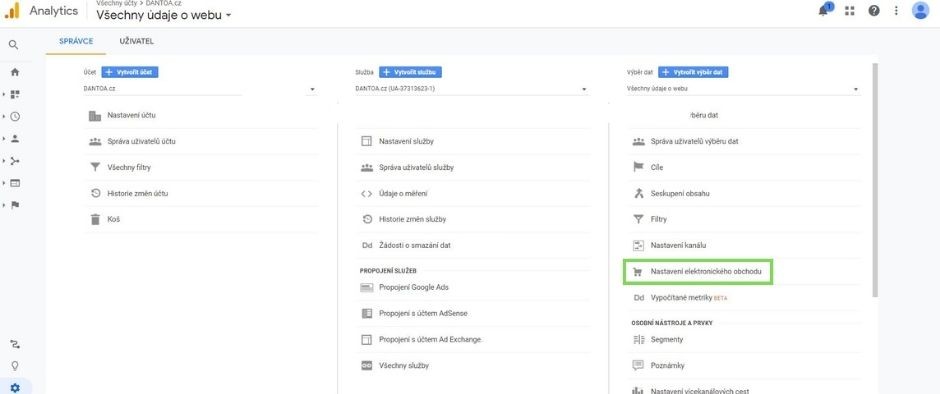Expand Customization sidebar section arrow

coord(4,94)
